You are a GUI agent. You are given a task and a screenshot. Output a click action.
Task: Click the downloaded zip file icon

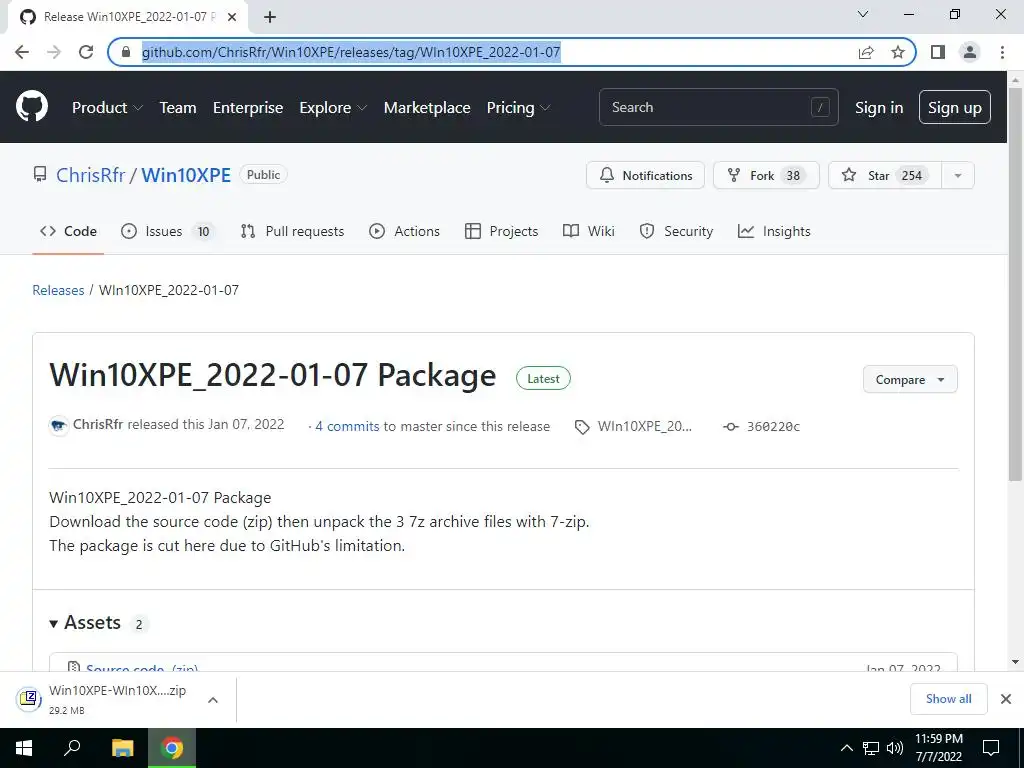point(29,699)
